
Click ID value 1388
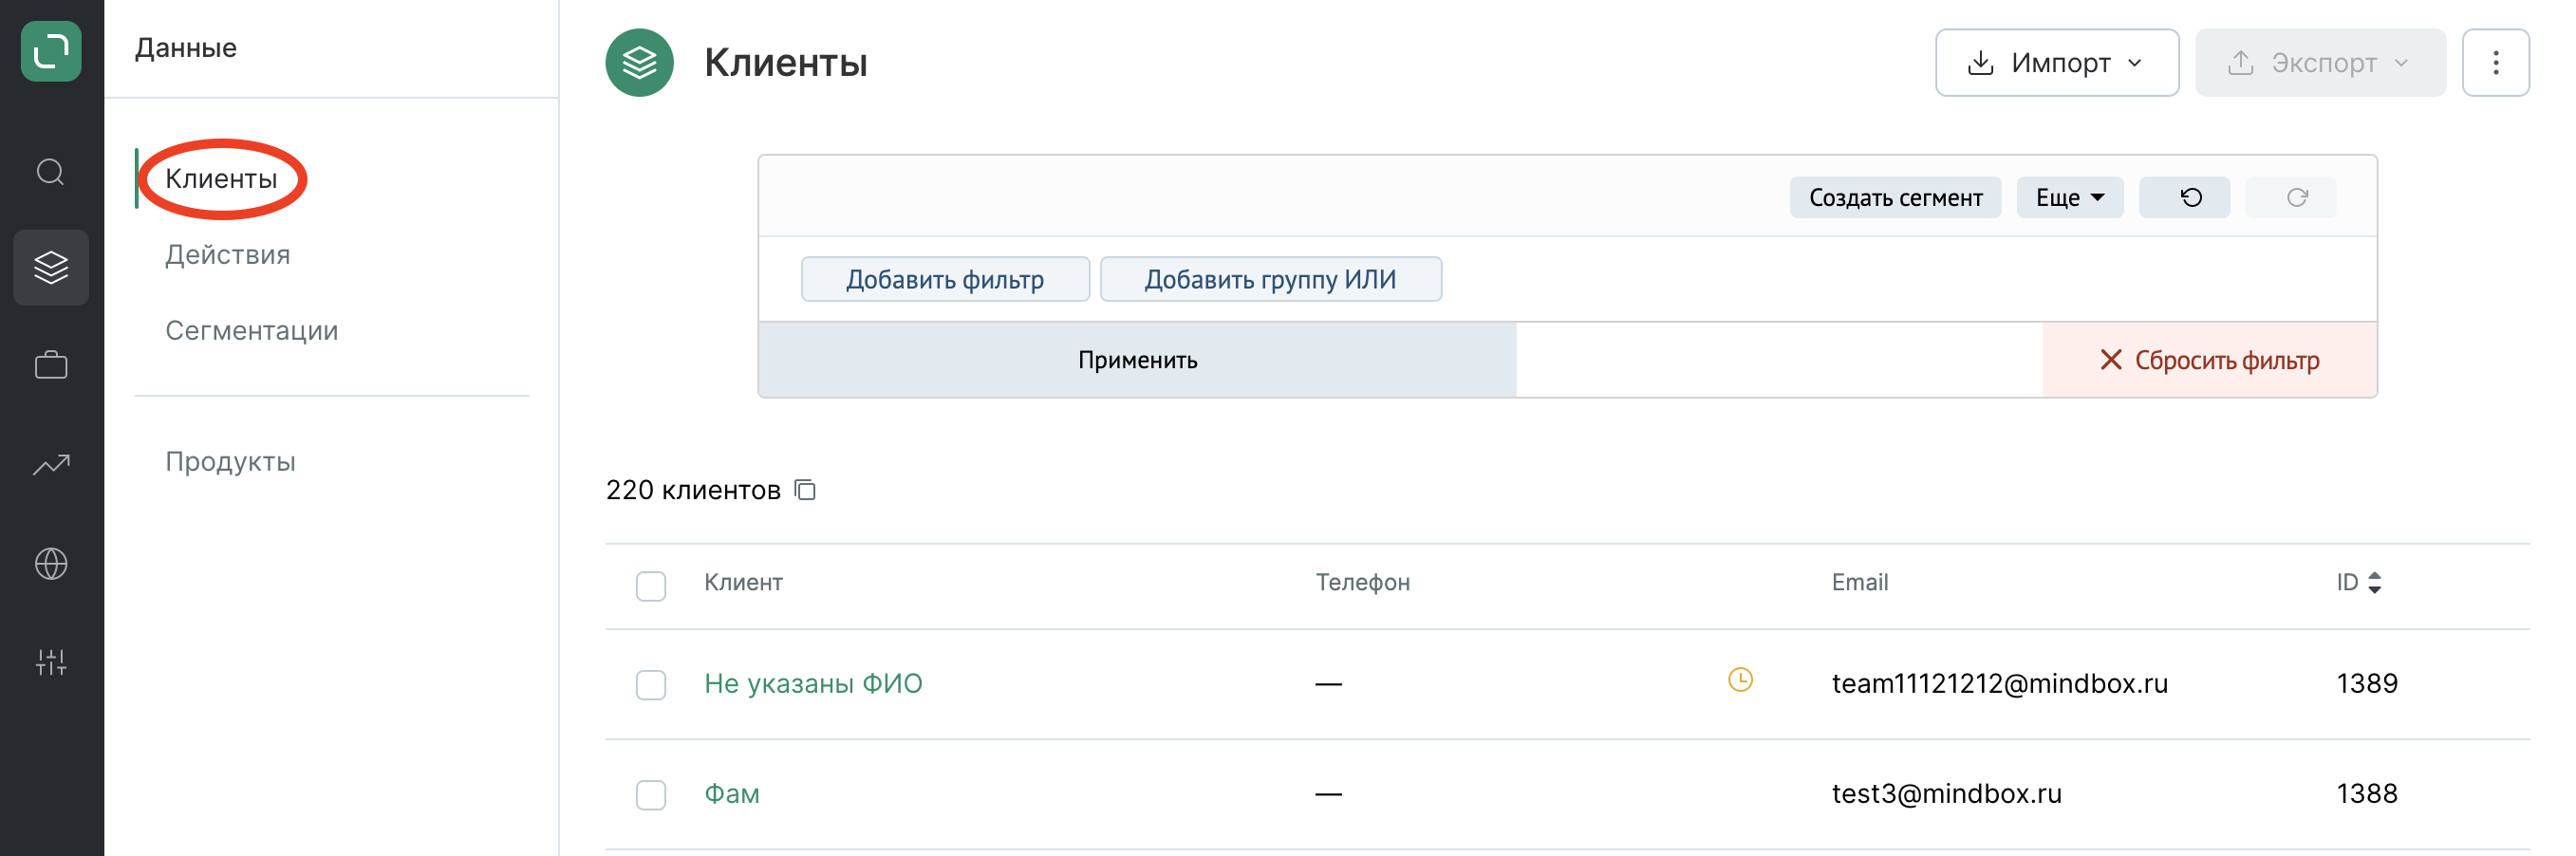coord(2366,794)
